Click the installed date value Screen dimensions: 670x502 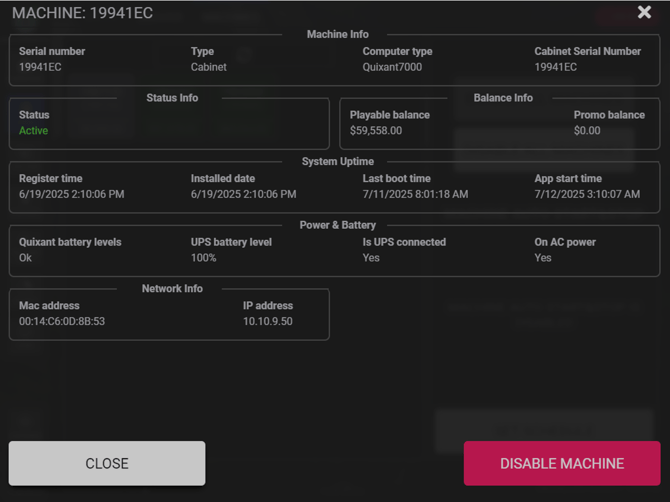tap(243, 194)
